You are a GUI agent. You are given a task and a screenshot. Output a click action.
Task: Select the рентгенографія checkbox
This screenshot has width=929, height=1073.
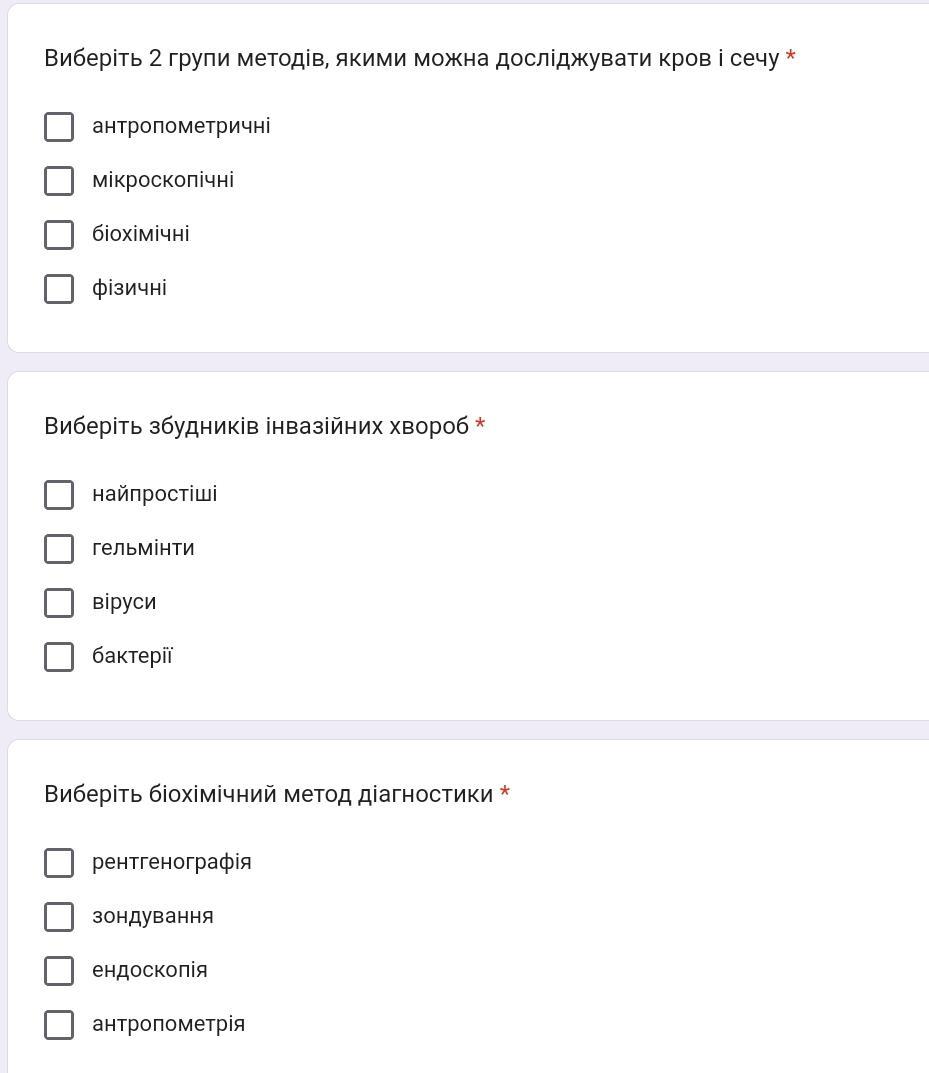click(59, 863)
